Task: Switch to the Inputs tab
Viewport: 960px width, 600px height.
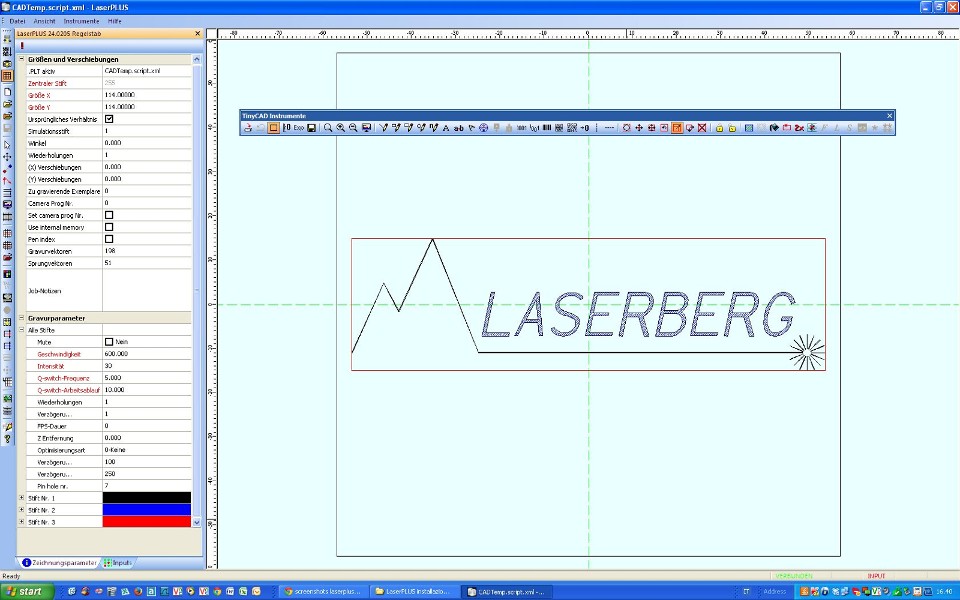Action: tap(118, 563)
